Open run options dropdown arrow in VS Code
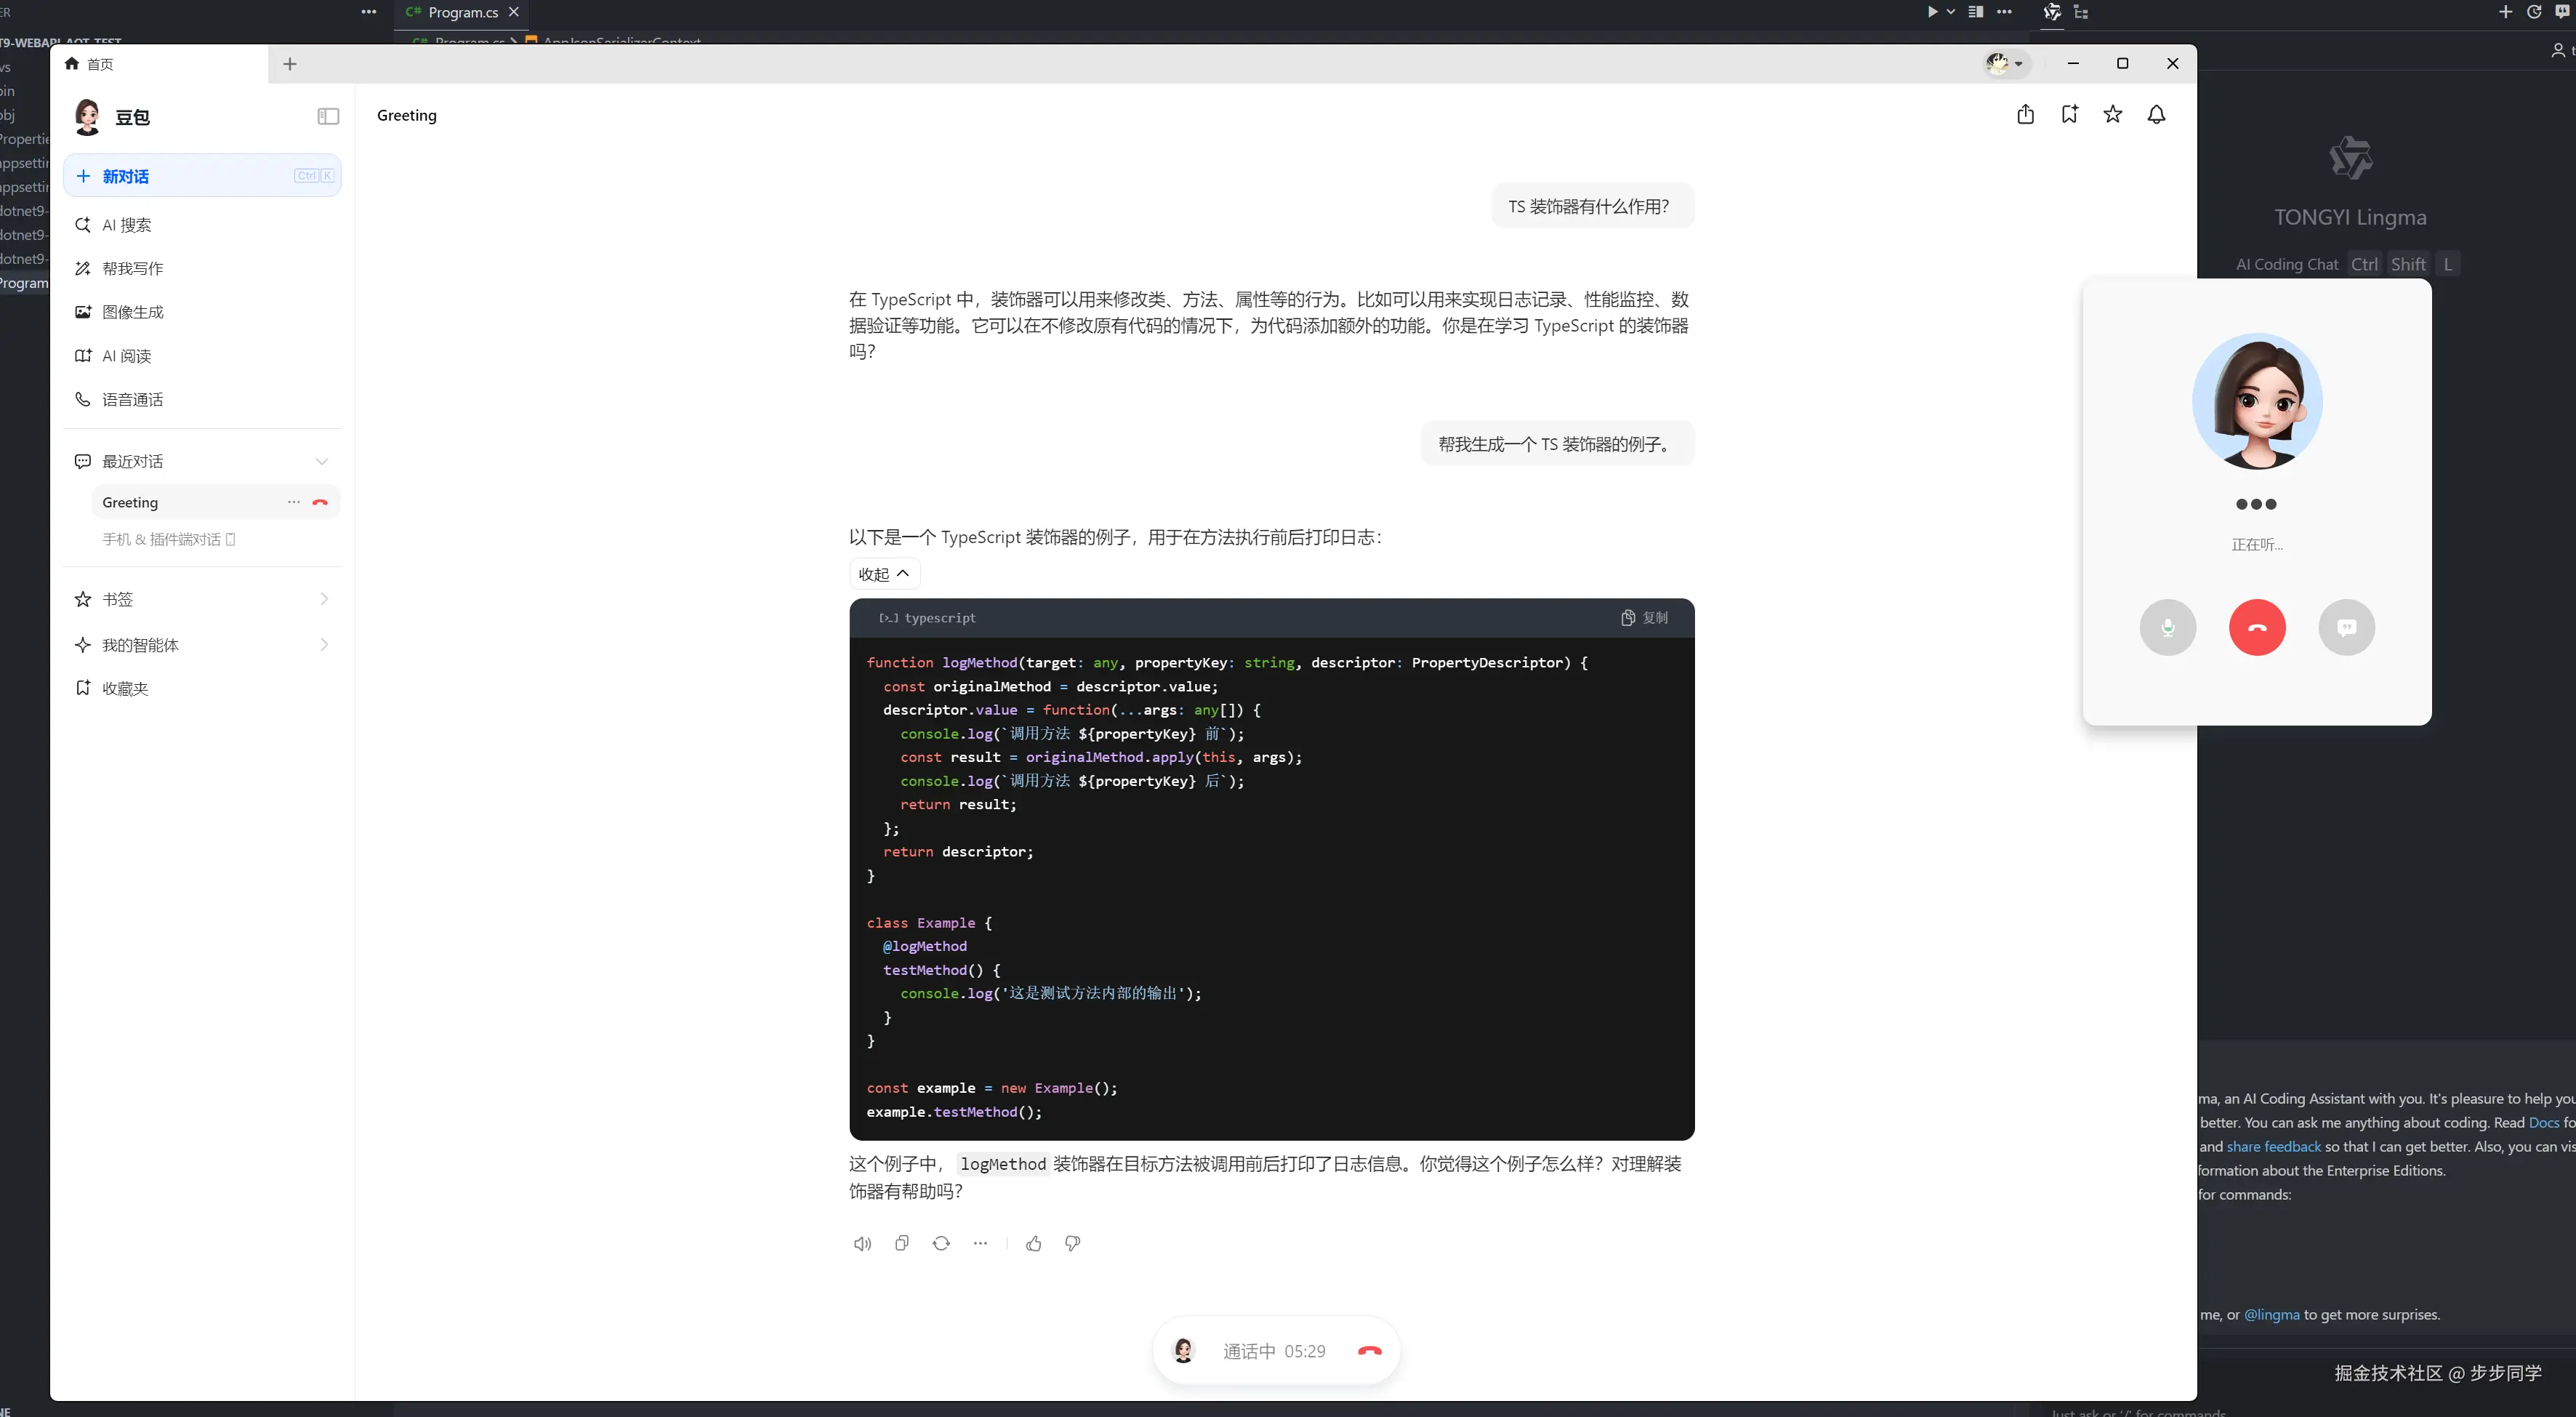The image size is (2576, 1417). [x=1951, y=12]
